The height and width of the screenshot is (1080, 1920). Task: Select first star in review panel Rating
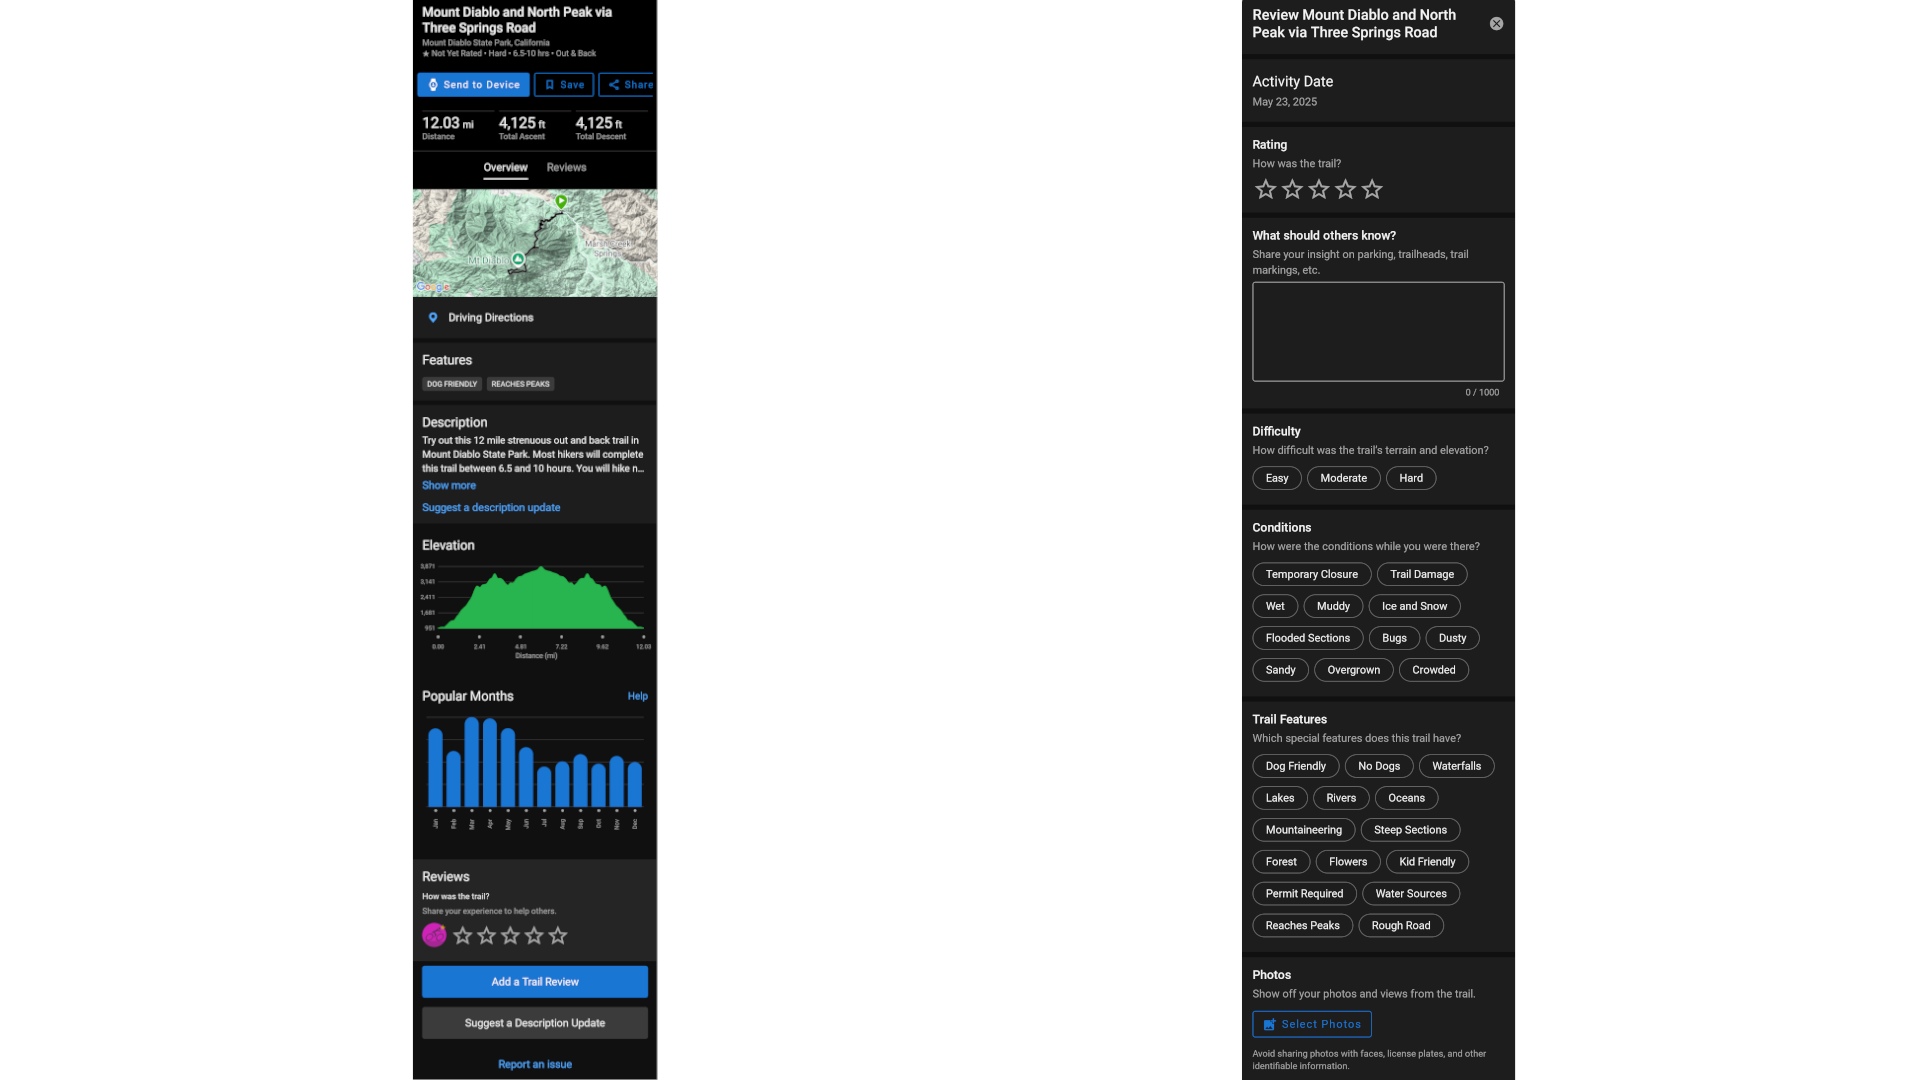pos(1266,189)
